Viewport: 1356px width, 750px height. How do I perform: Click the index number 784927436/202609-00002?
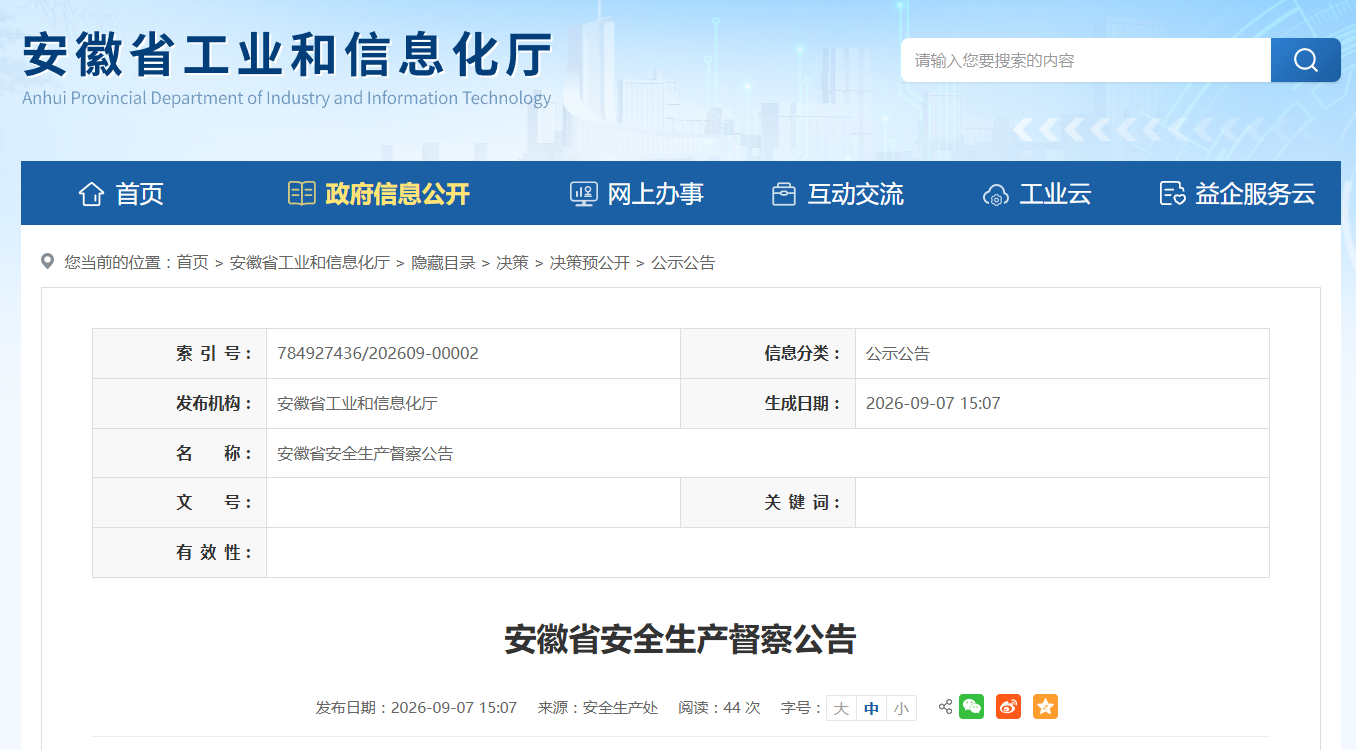coord(378,353)
